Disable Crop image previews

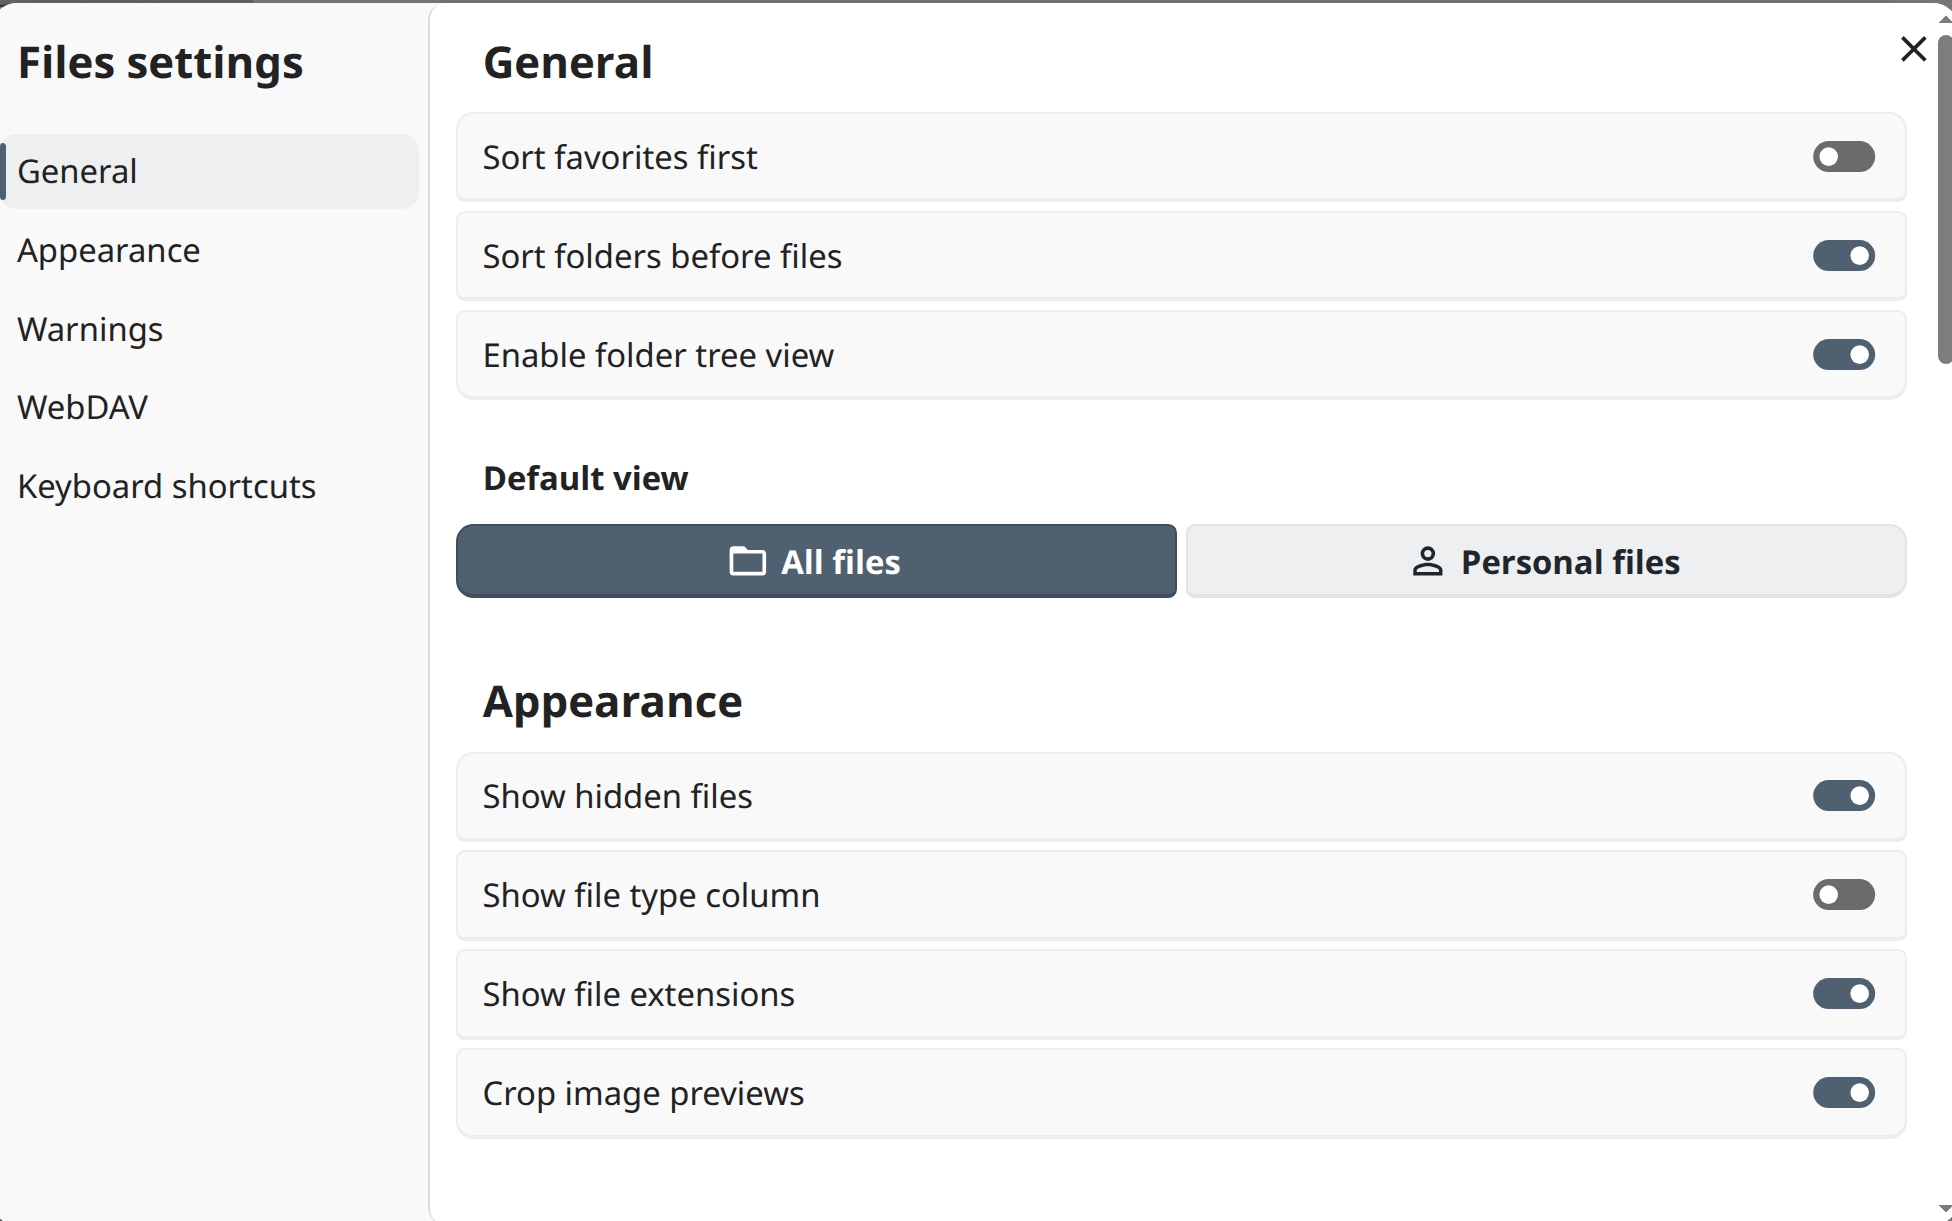coord(1843,1093)
